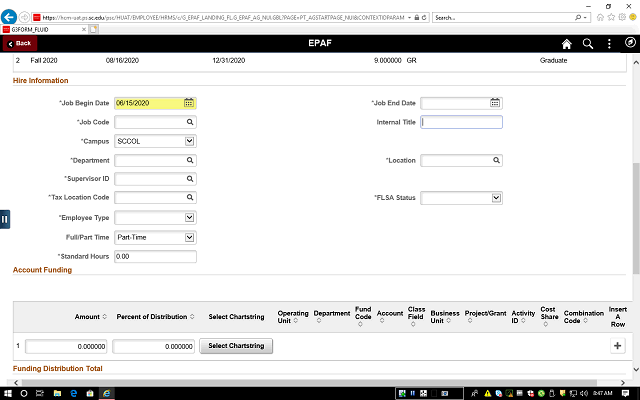Viewport: 640px width, 400px height.
Task: Refresh the page from the address bar
Action: coord(424,18)
